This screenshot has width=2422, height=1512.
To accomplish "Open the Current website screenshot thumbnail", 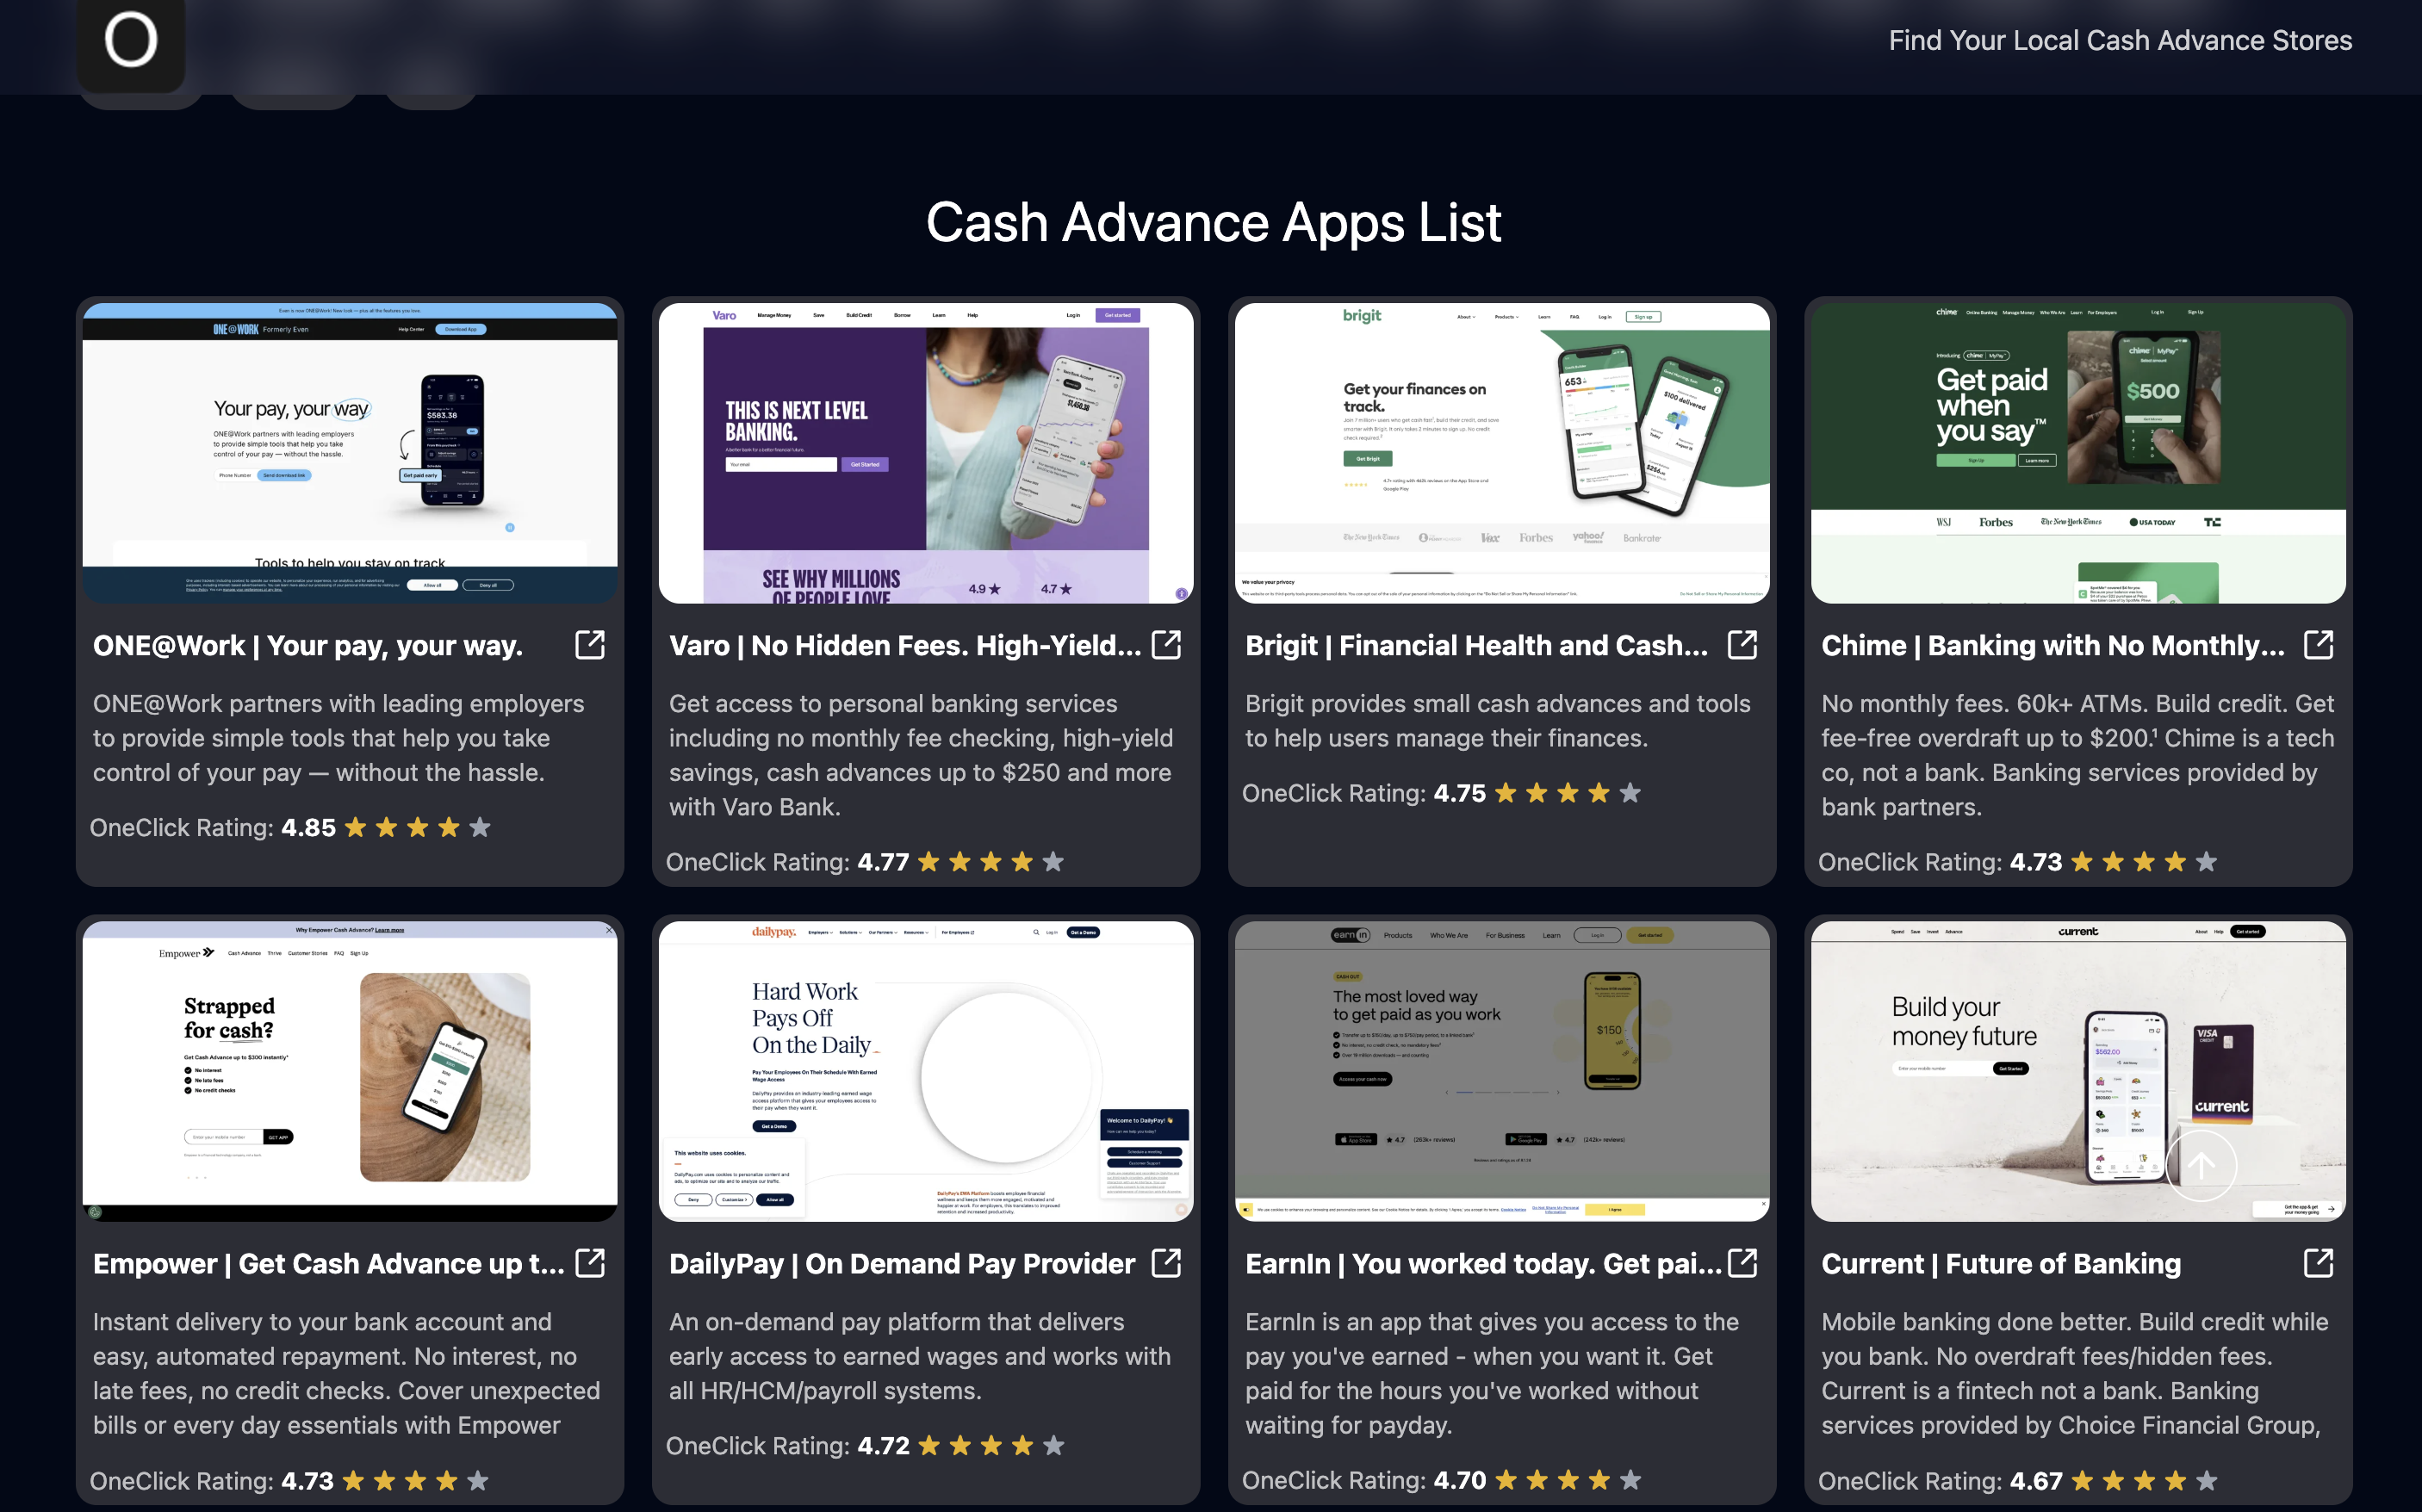I will 2078,1071.
